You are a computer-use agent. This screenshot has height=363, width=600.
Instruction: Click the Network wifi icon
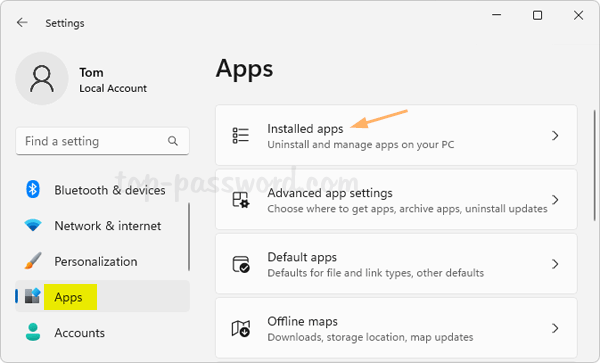pos(33,225)
